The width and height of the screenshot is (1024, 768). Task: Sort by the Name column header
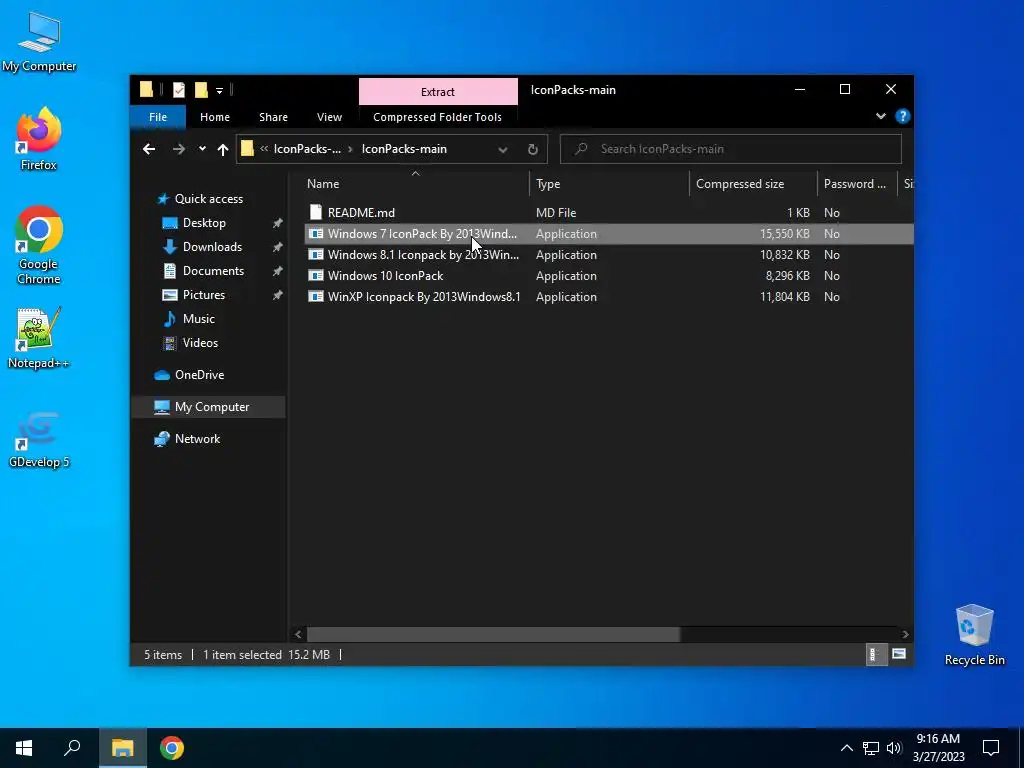point(415,184)
